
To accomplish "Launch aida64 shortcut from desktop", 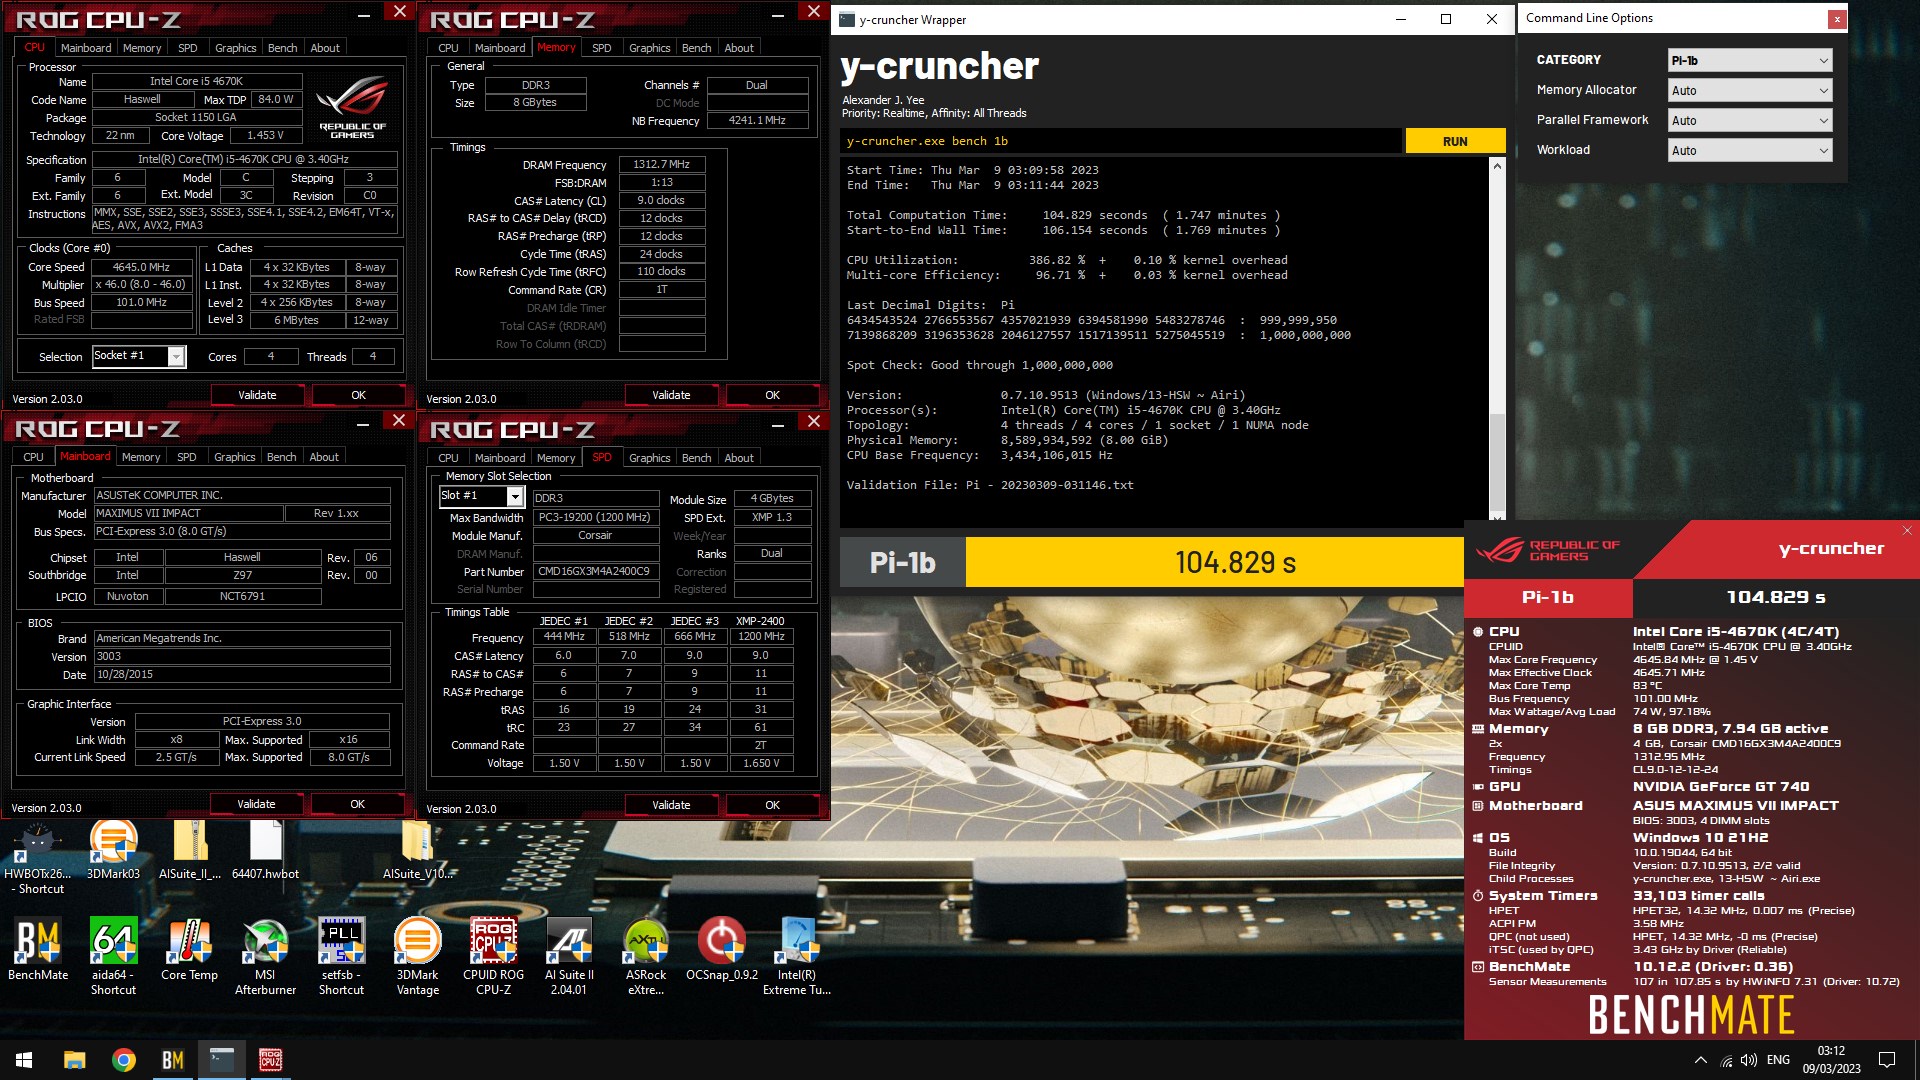I will pyautogui.click(x=113, y=957).
